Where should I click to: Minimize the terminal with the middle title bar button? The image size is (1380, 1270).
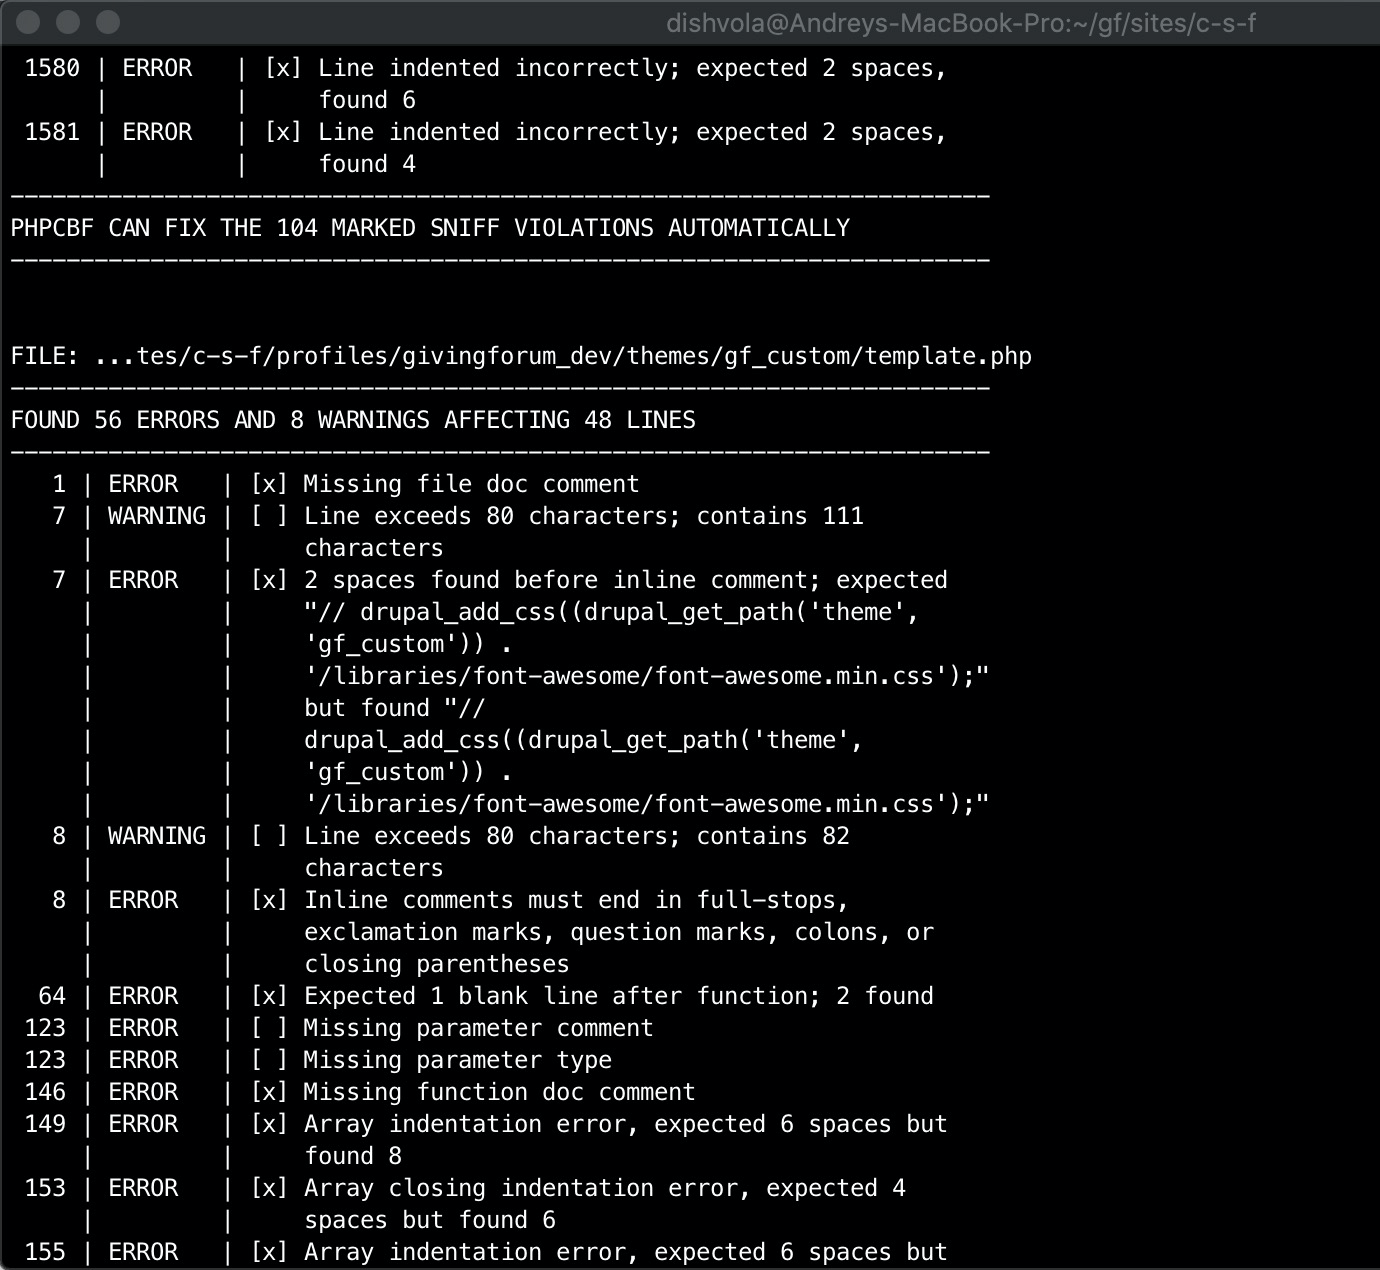pyautogui.click(x=68, y=22)
